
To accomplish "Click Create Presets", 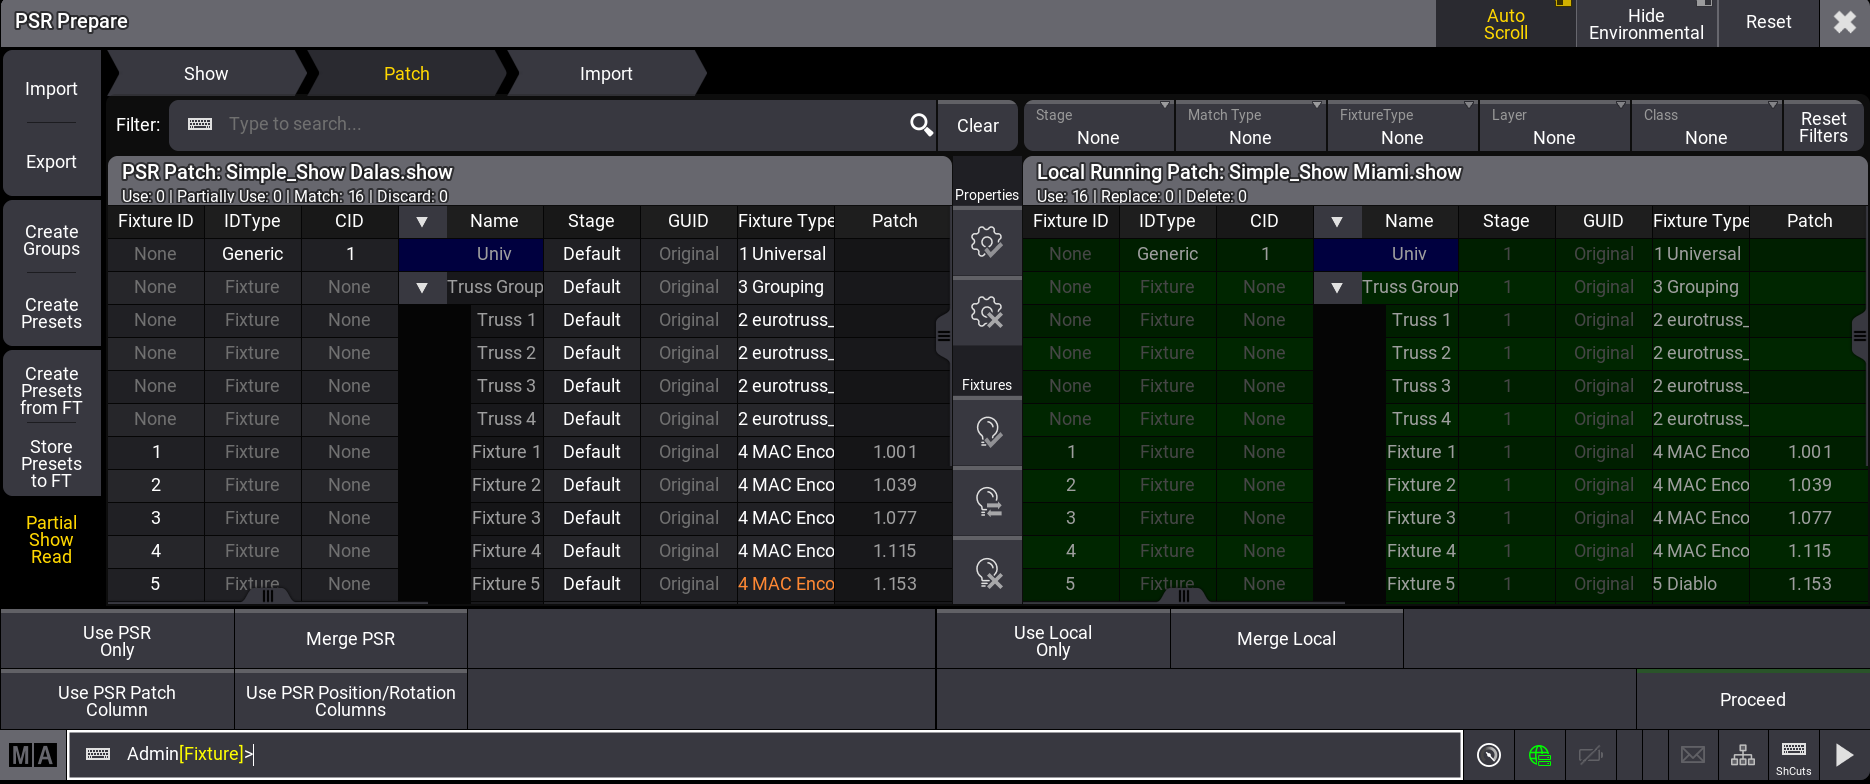I will [x=51, y=313].
